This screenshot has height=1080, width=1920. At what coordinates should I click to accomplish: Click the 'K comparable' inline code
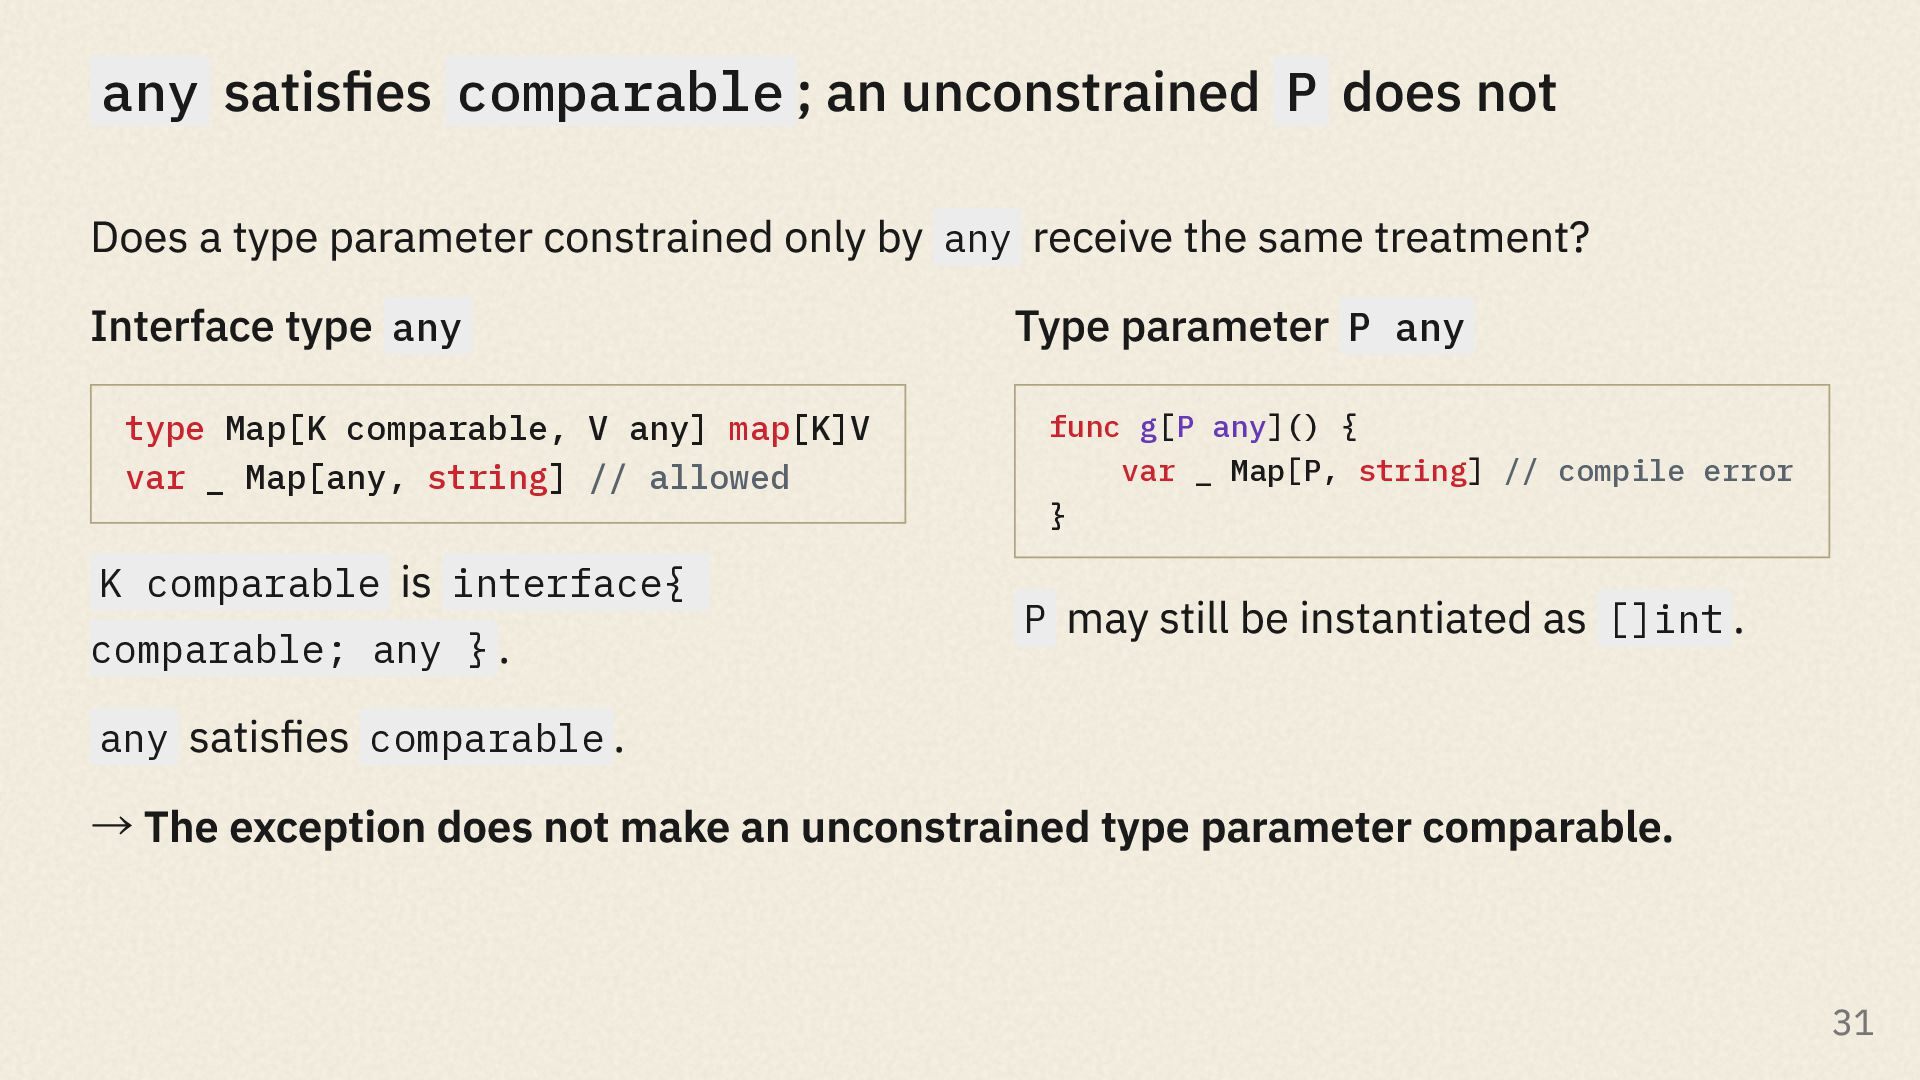pos(240,584)
